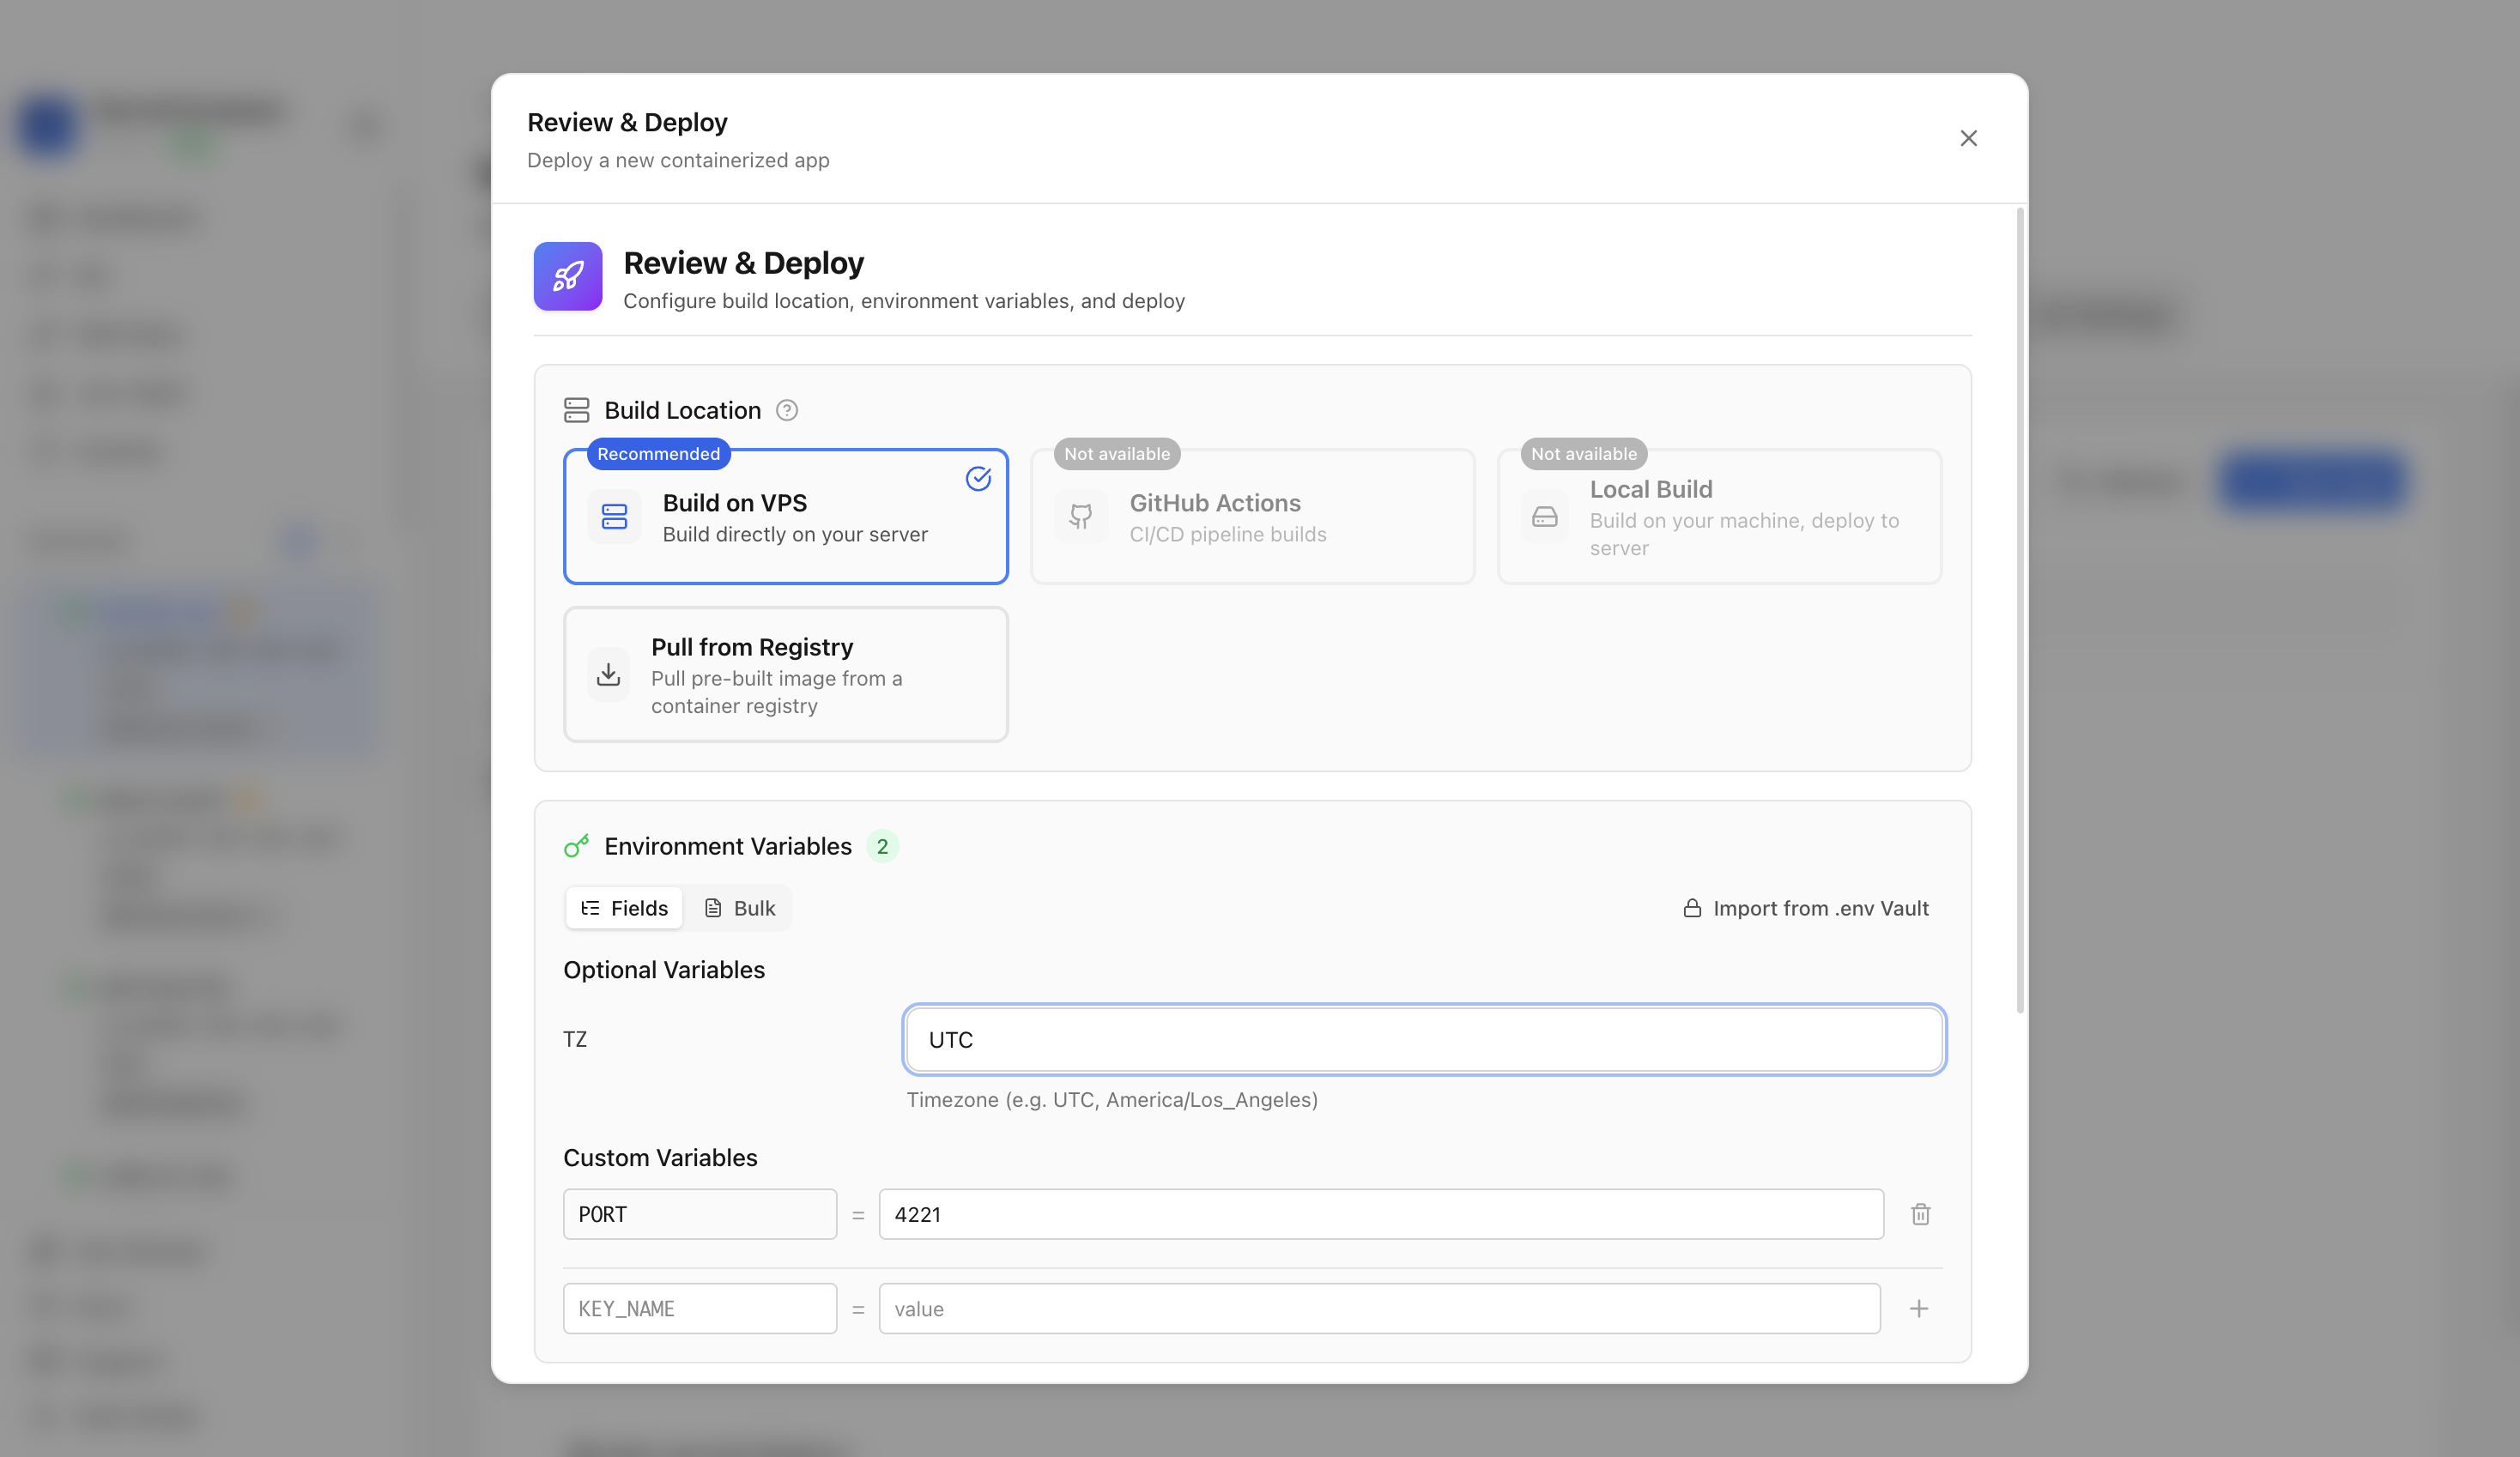Select the Build on VPS option
This screenshot has height=1457, width=2520.
(x=786, y=516)
